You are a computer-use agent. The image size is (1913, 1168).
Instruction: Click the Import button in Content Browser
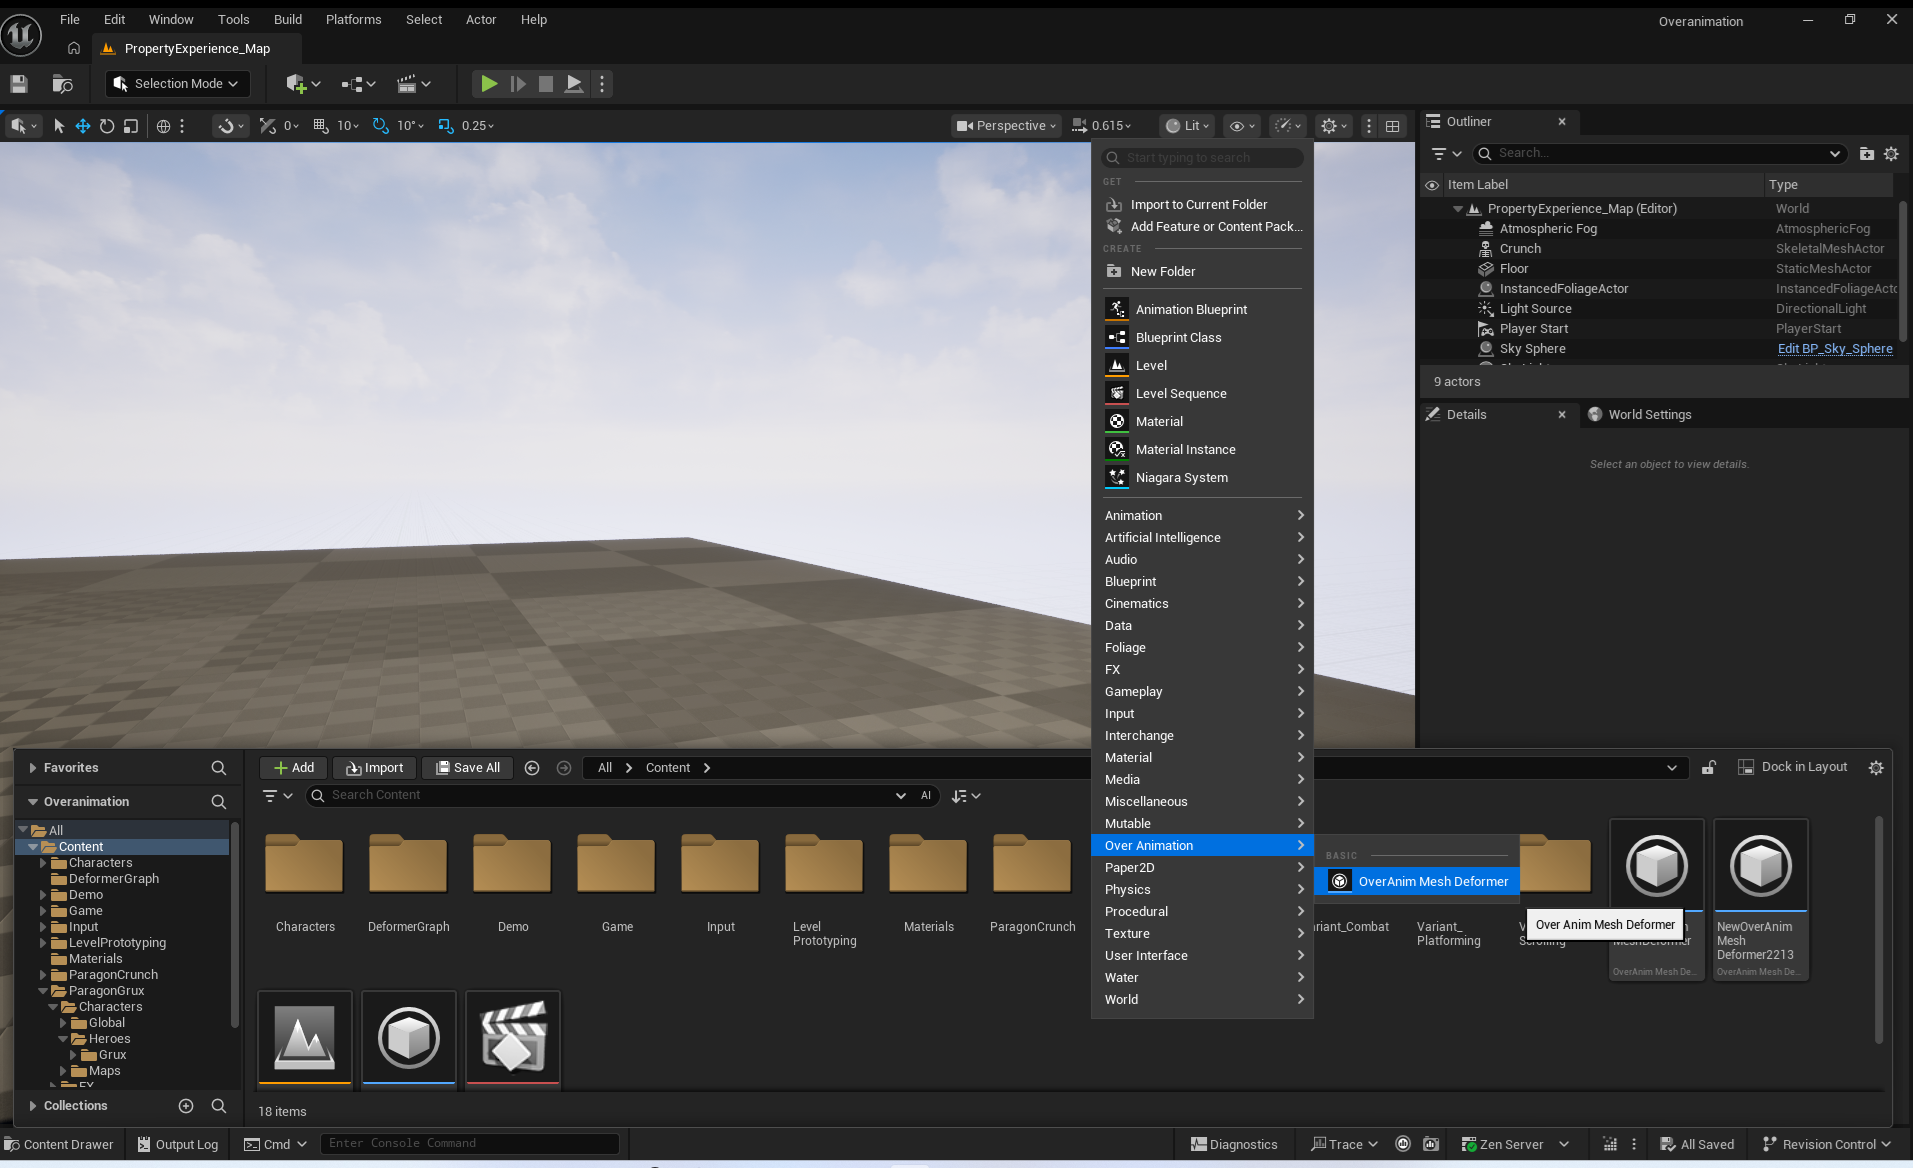pos(374,768)
